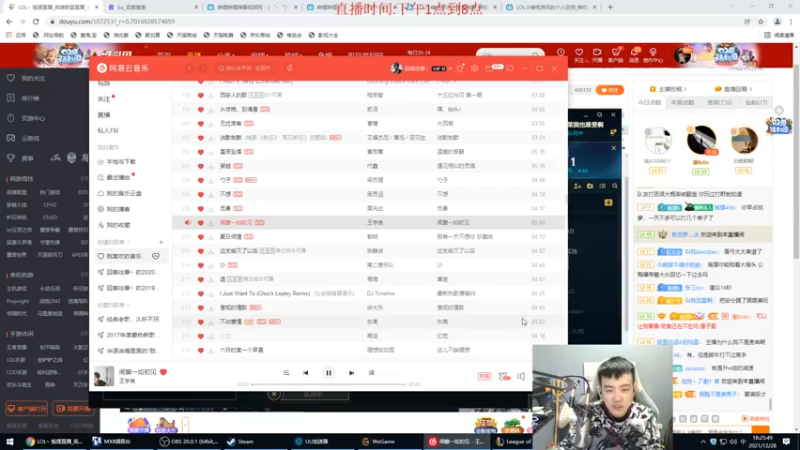Unlike the song 不想

[201, 194]
